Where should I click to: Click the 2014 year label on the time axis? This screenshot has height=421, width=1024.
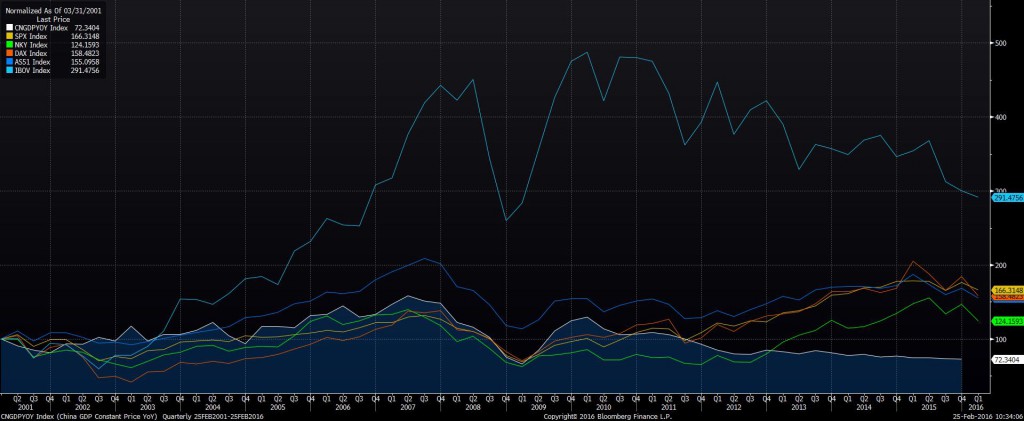863,406
